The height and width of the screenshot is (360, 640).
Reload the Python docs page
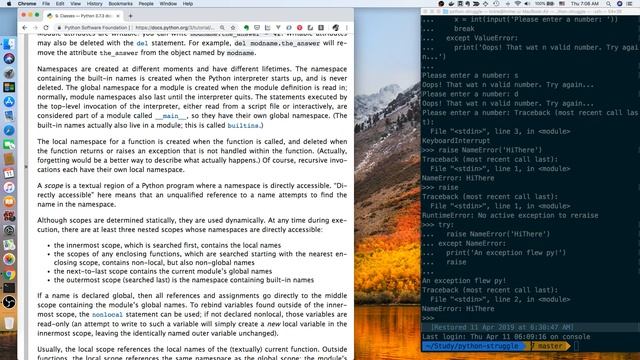pos(46,28)
